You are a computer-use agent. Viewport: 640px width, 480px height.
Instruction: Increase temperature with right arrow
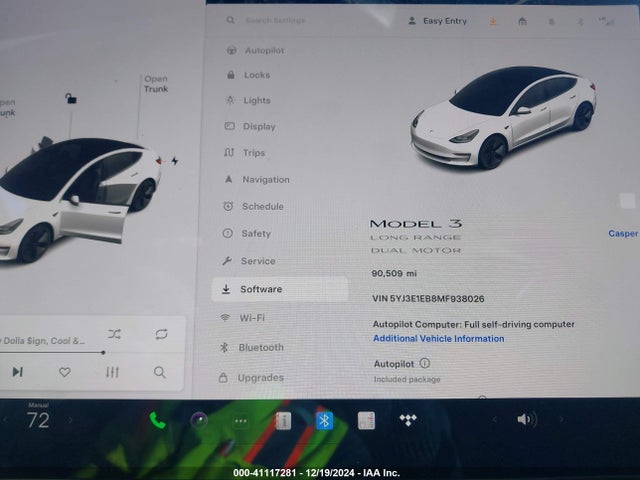pyautogui.click(x=70, y=420)
